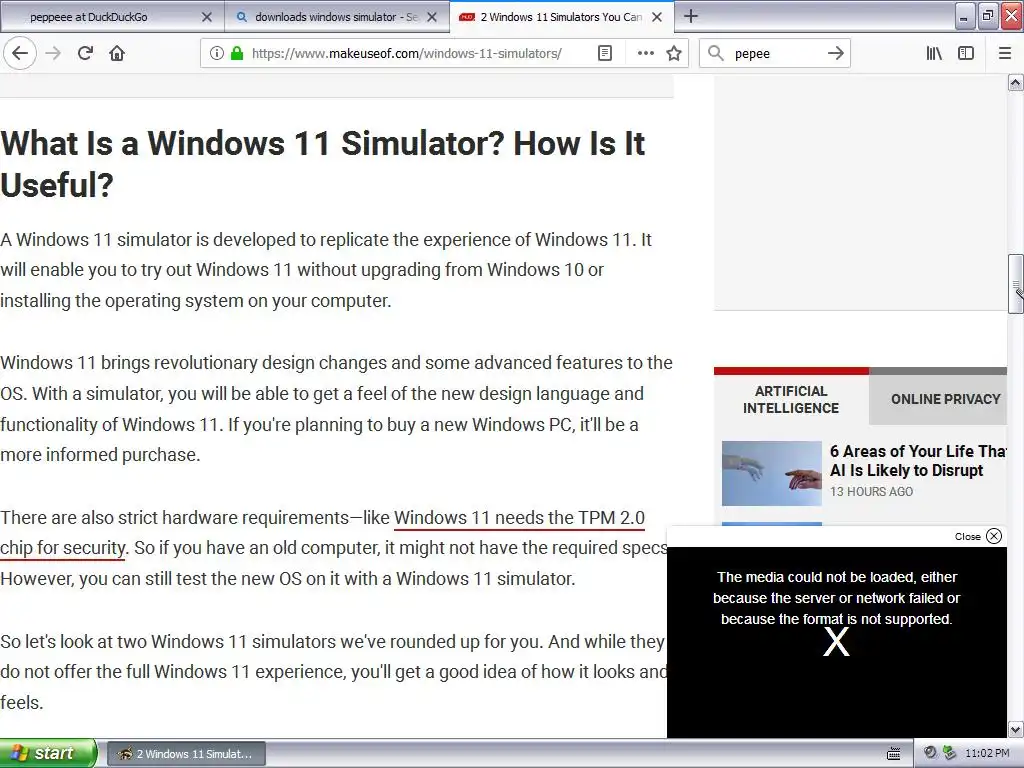Close the floating video player

[x=978, y=536]
